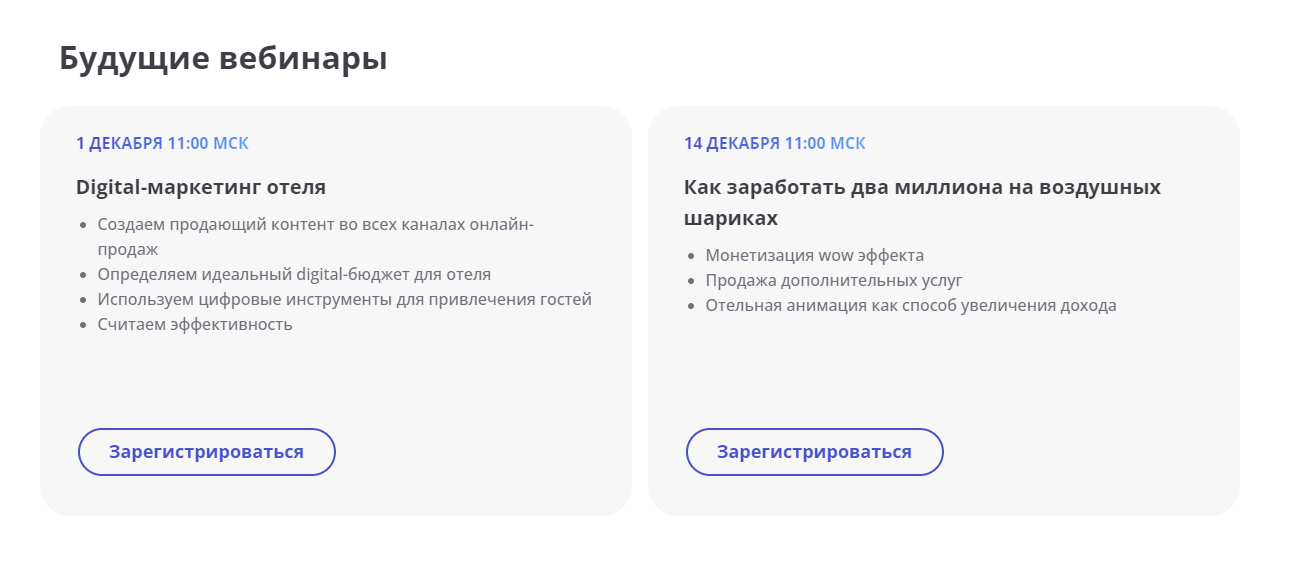Click the "11:00 МСК" time on the Digital-маркетинг card
The width and height of the screenshot is (1291, 573).
208,143
